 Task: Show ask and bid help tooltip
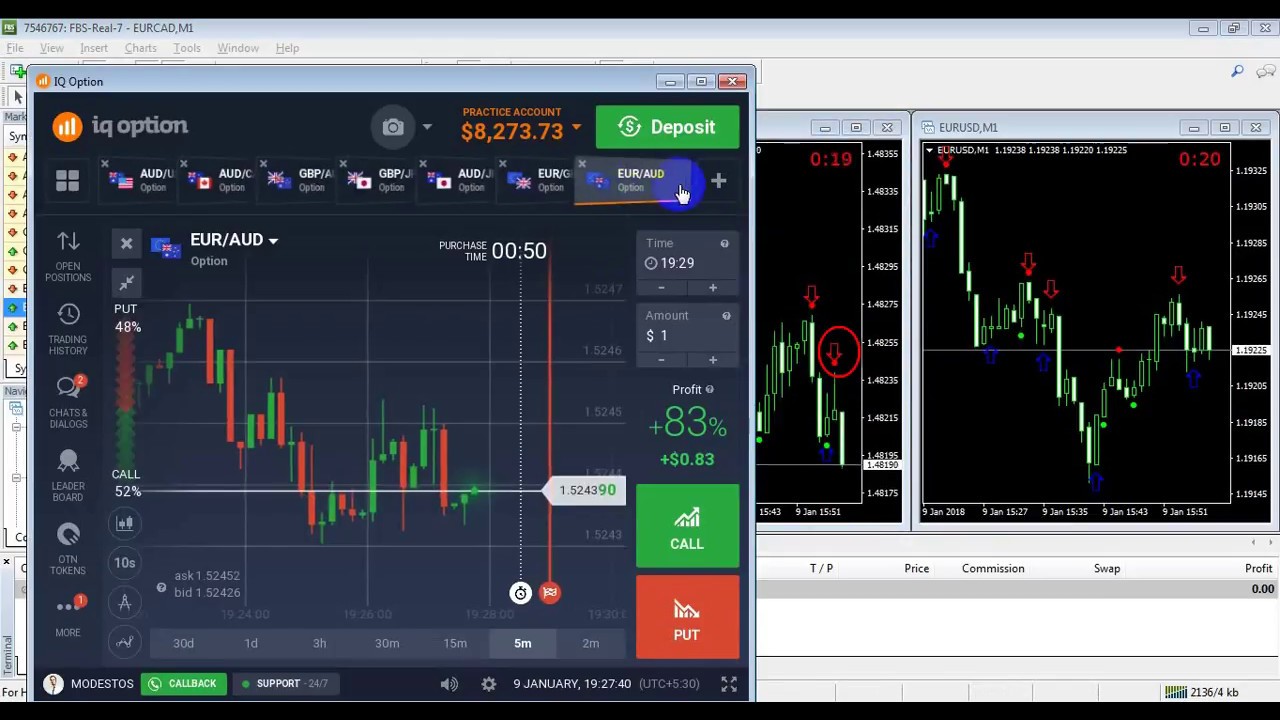(x=161, y=587)
